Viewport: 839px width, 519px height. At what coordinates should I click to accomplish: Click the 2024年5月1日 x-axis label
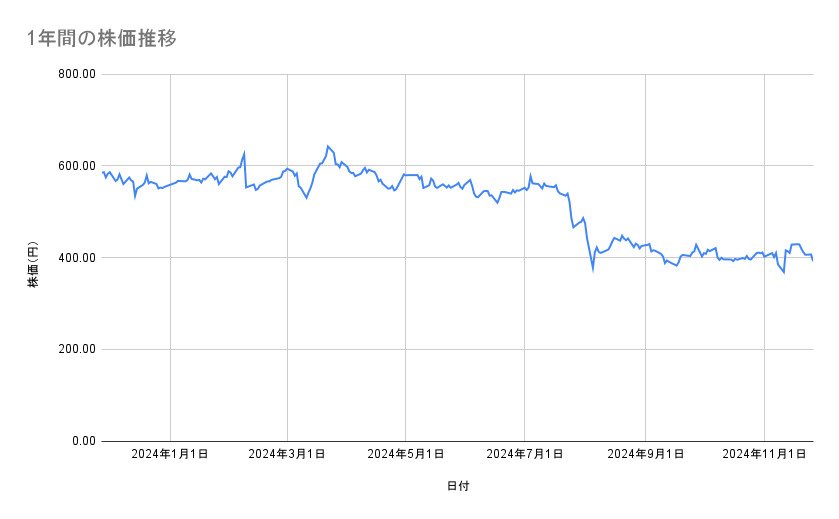pos(406,455)
